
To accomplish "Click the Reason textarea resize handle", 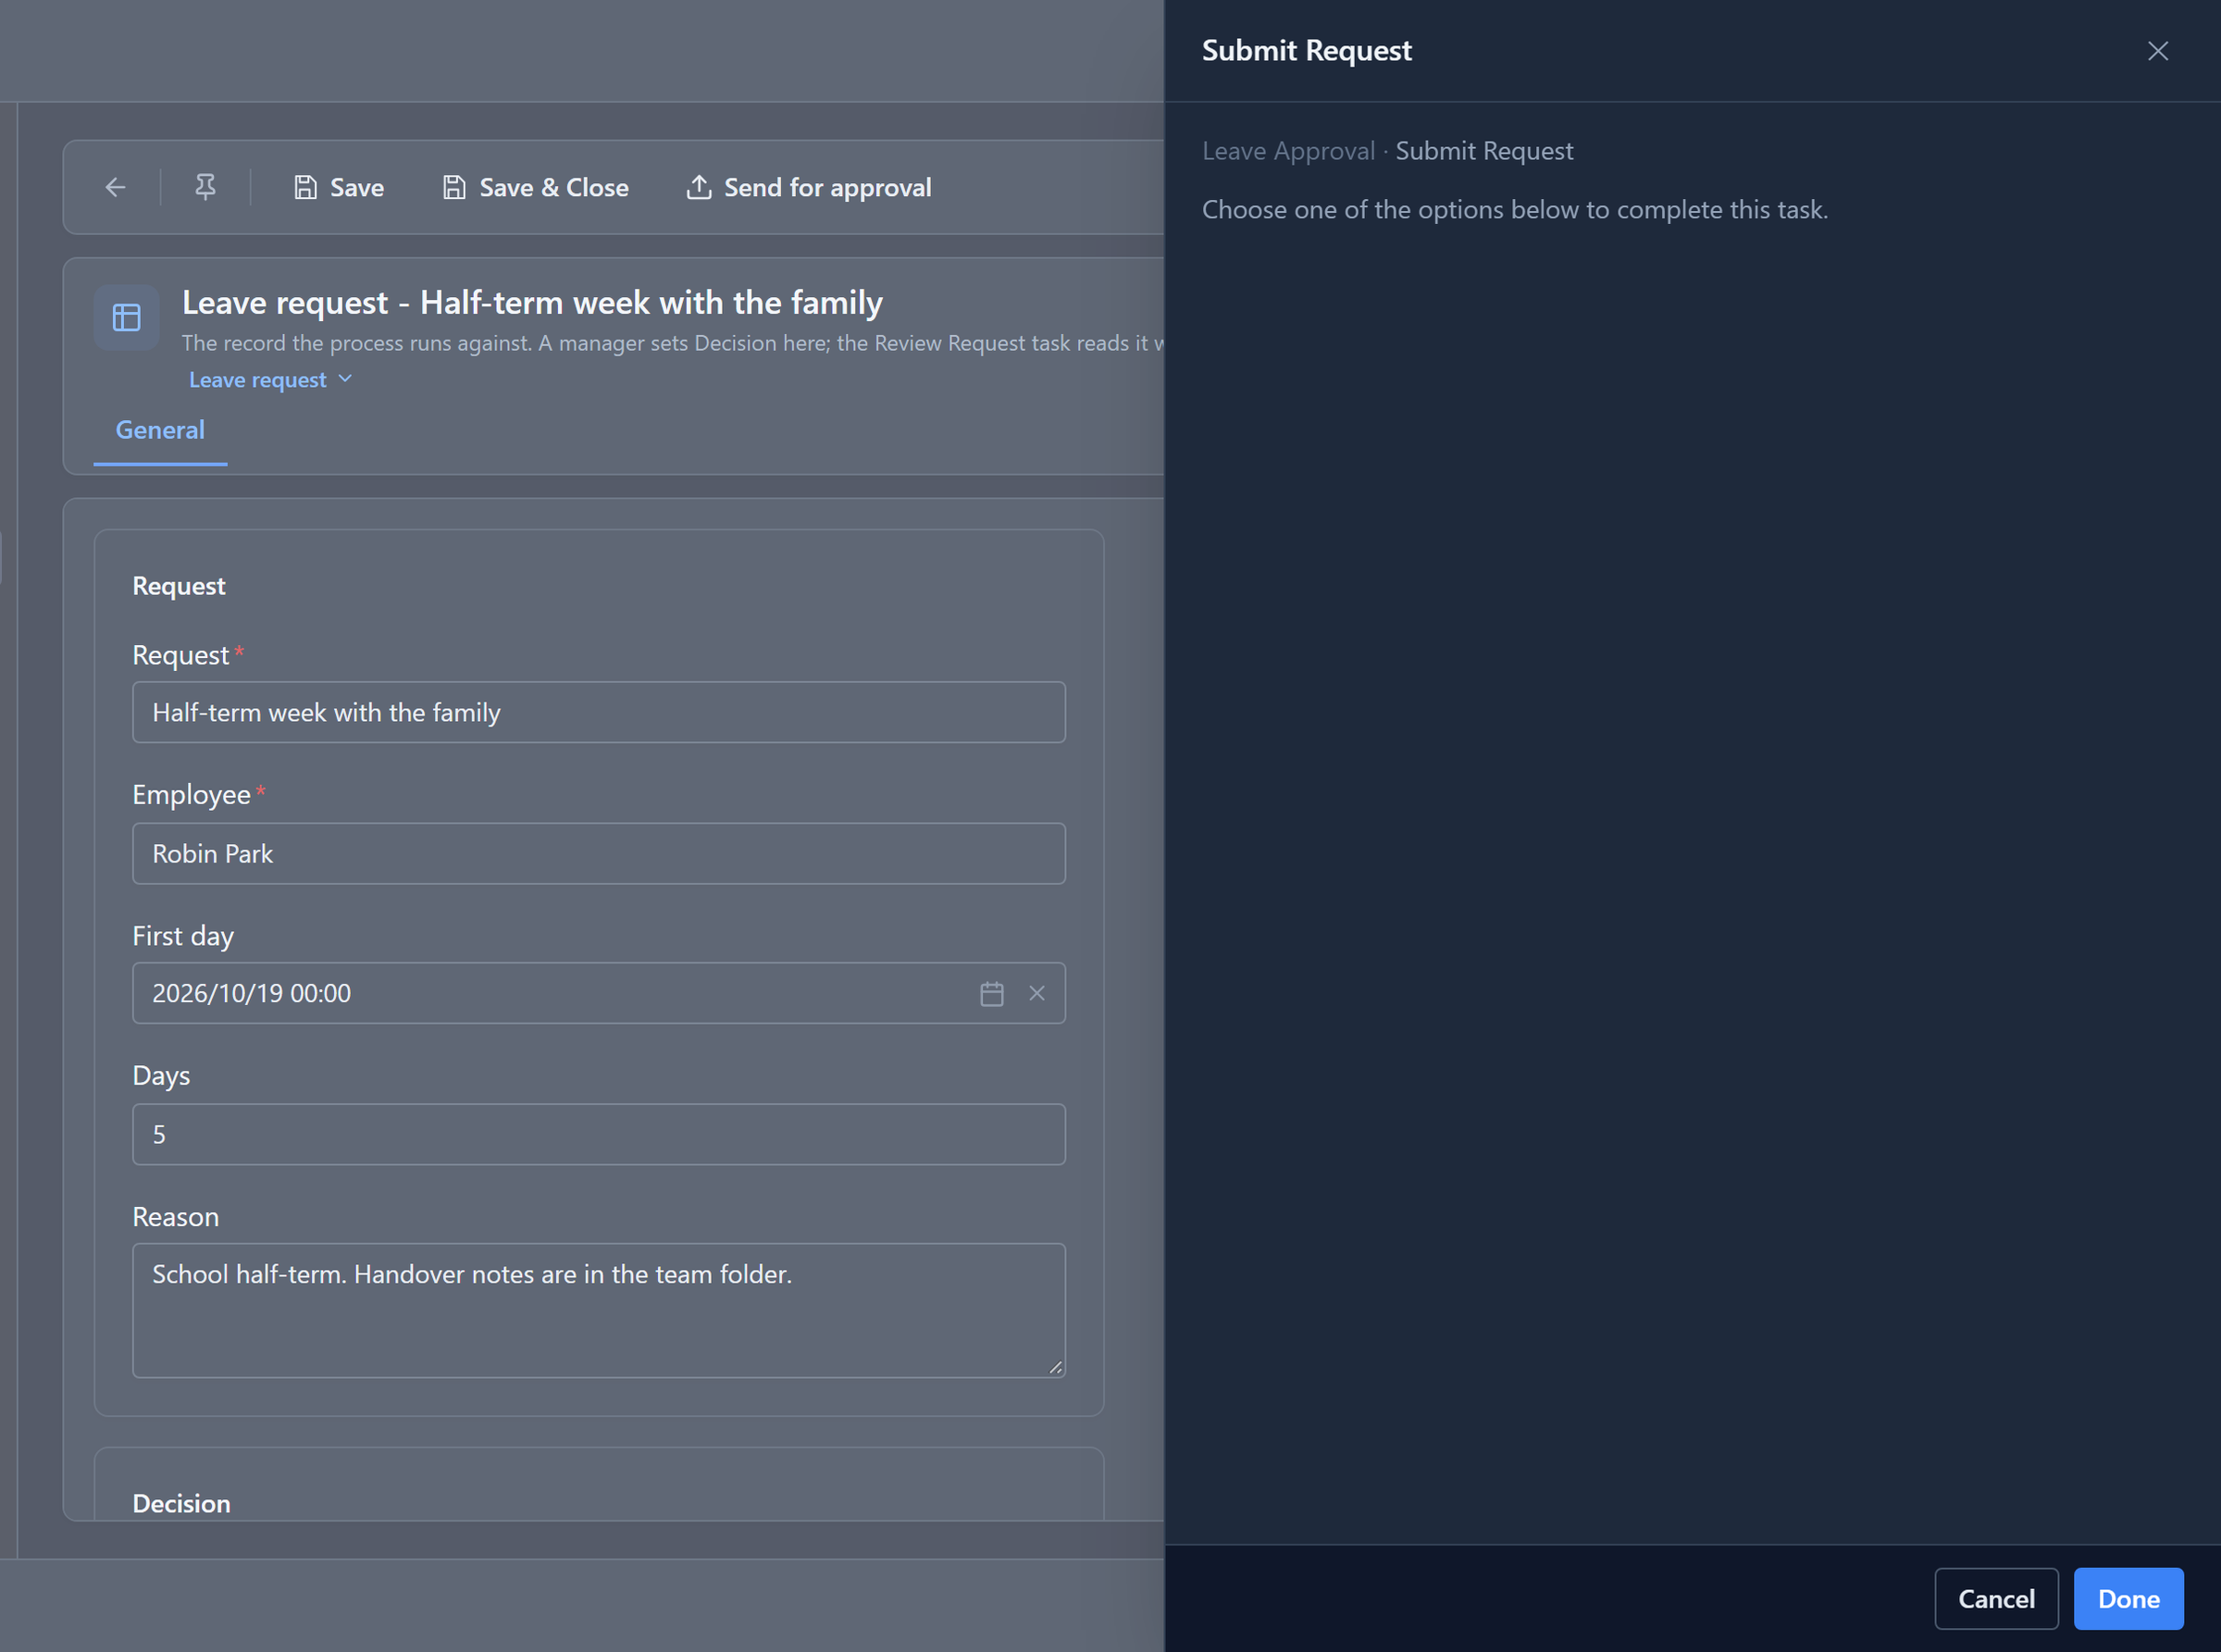I will coord(1056,1367).
